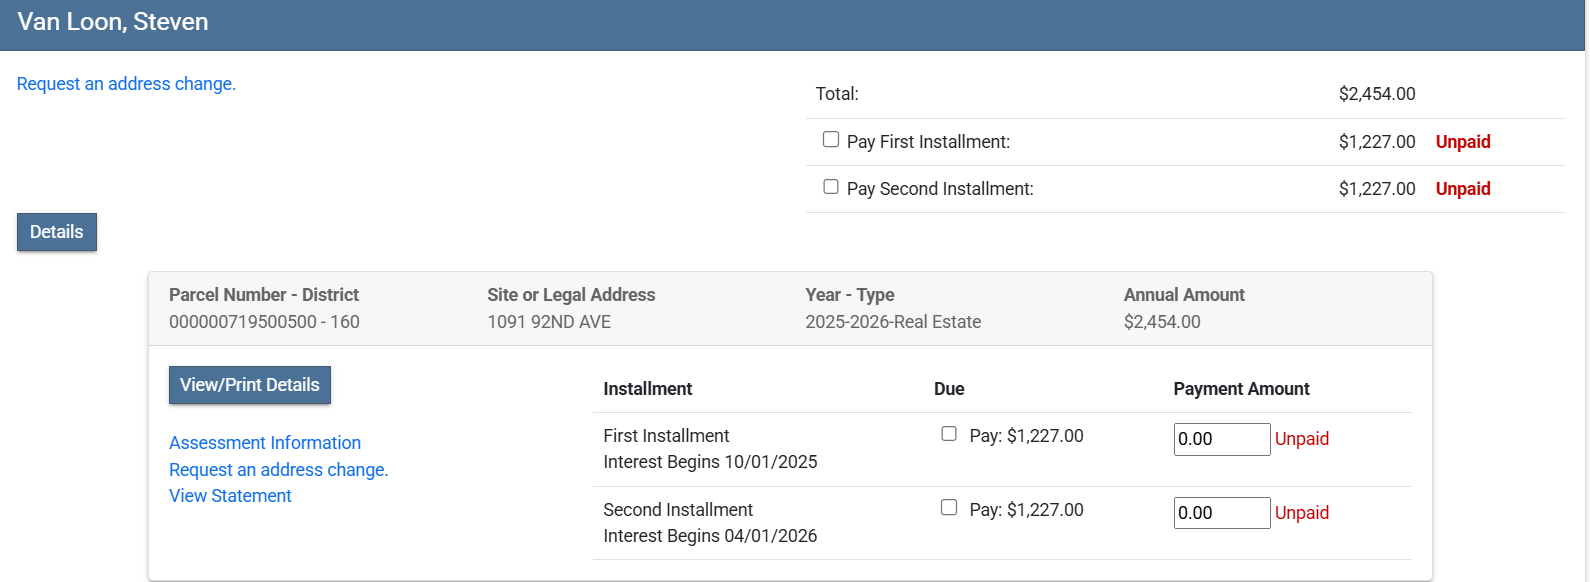The width and height of the screenshot is (1590, 582).
Task: Tick the Second Installment 'Pay: $1,227.00' checkbox in the table
Action: [949, 508]
